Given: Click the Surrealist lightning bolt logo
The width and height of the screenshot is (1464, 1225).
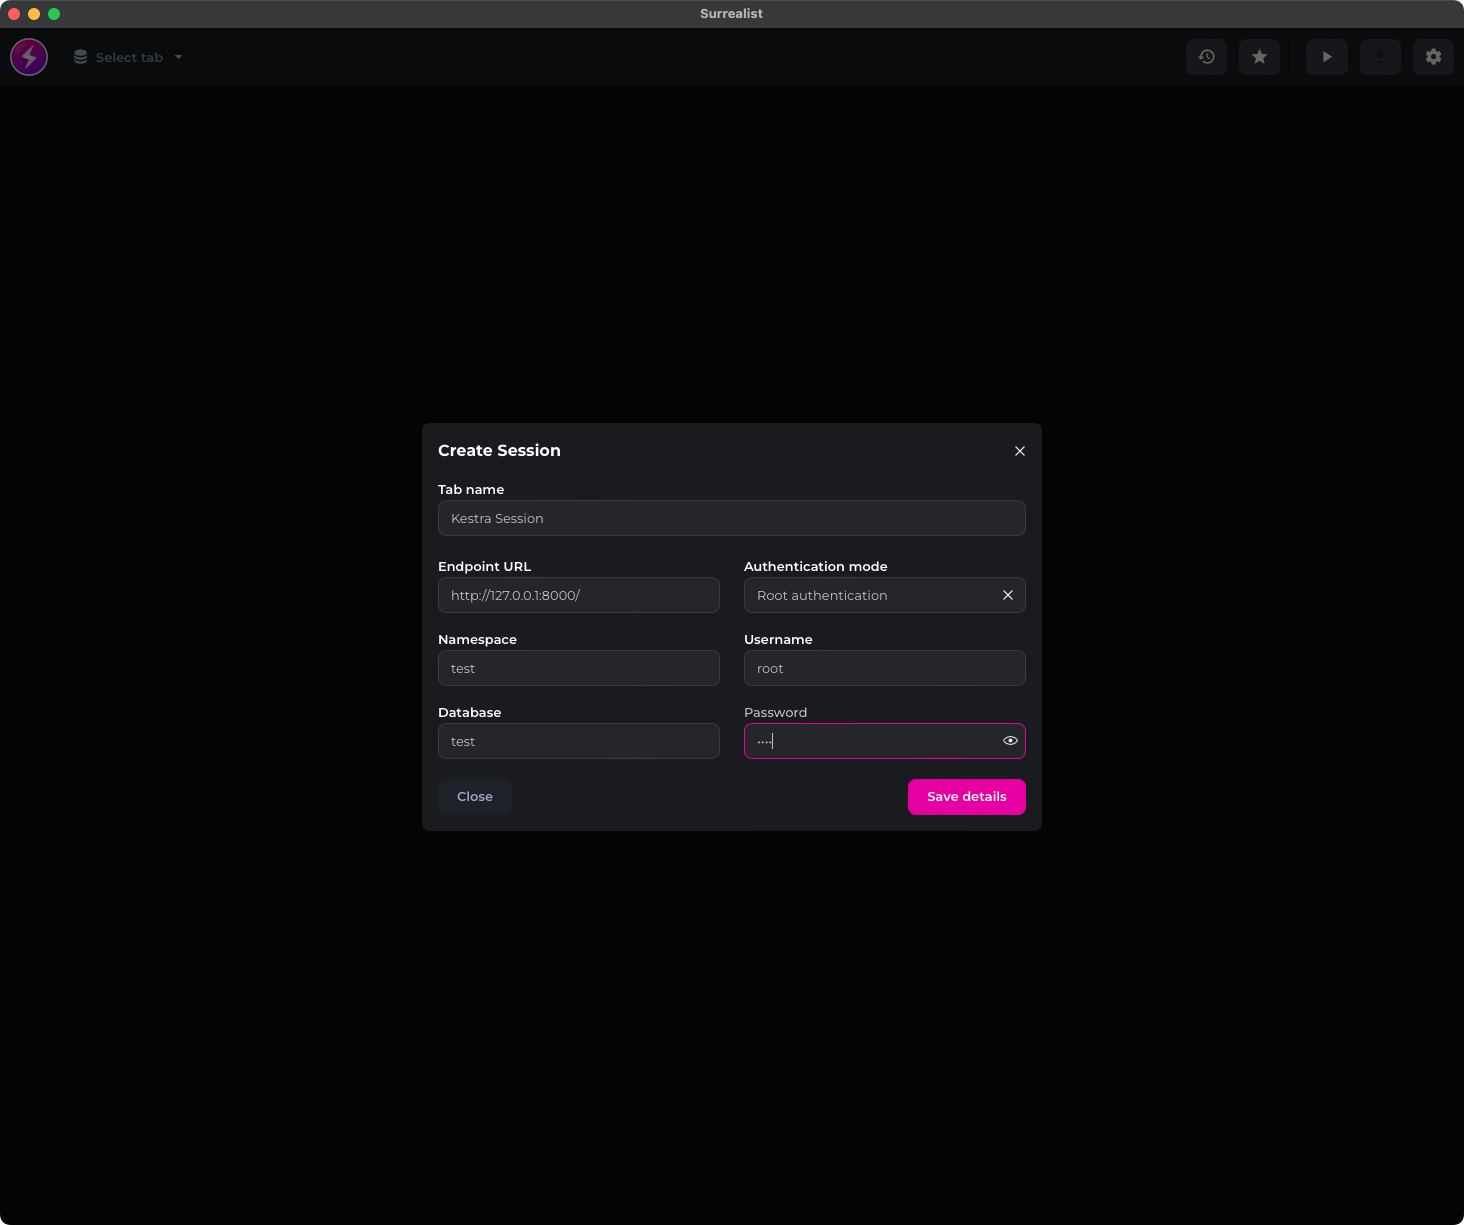Looking at the screenshot, I should (28, 57).
